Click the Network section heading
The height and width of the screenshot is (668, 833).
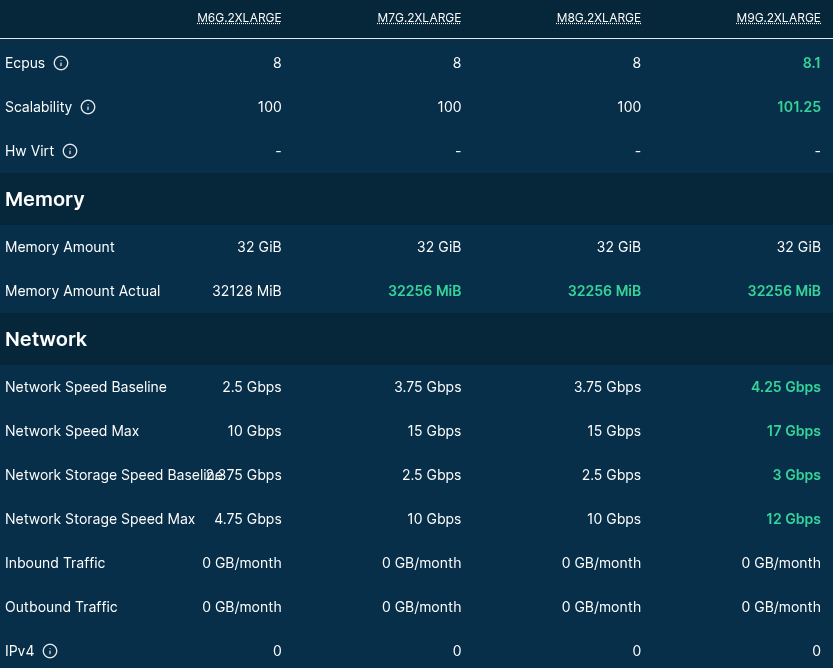pyautogui.click(x=46, y=340)
